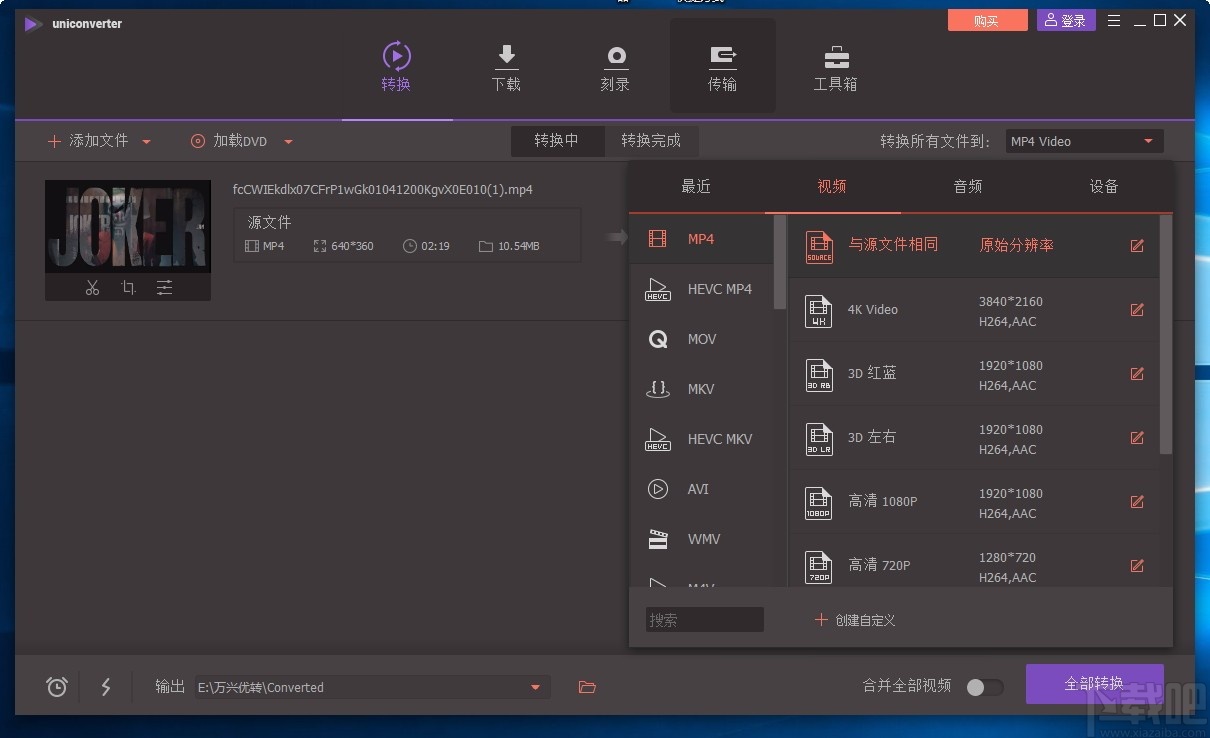Open the Effects adjustment icon on the thumbnail
The image size is (1210, 738).
[164, 287]
